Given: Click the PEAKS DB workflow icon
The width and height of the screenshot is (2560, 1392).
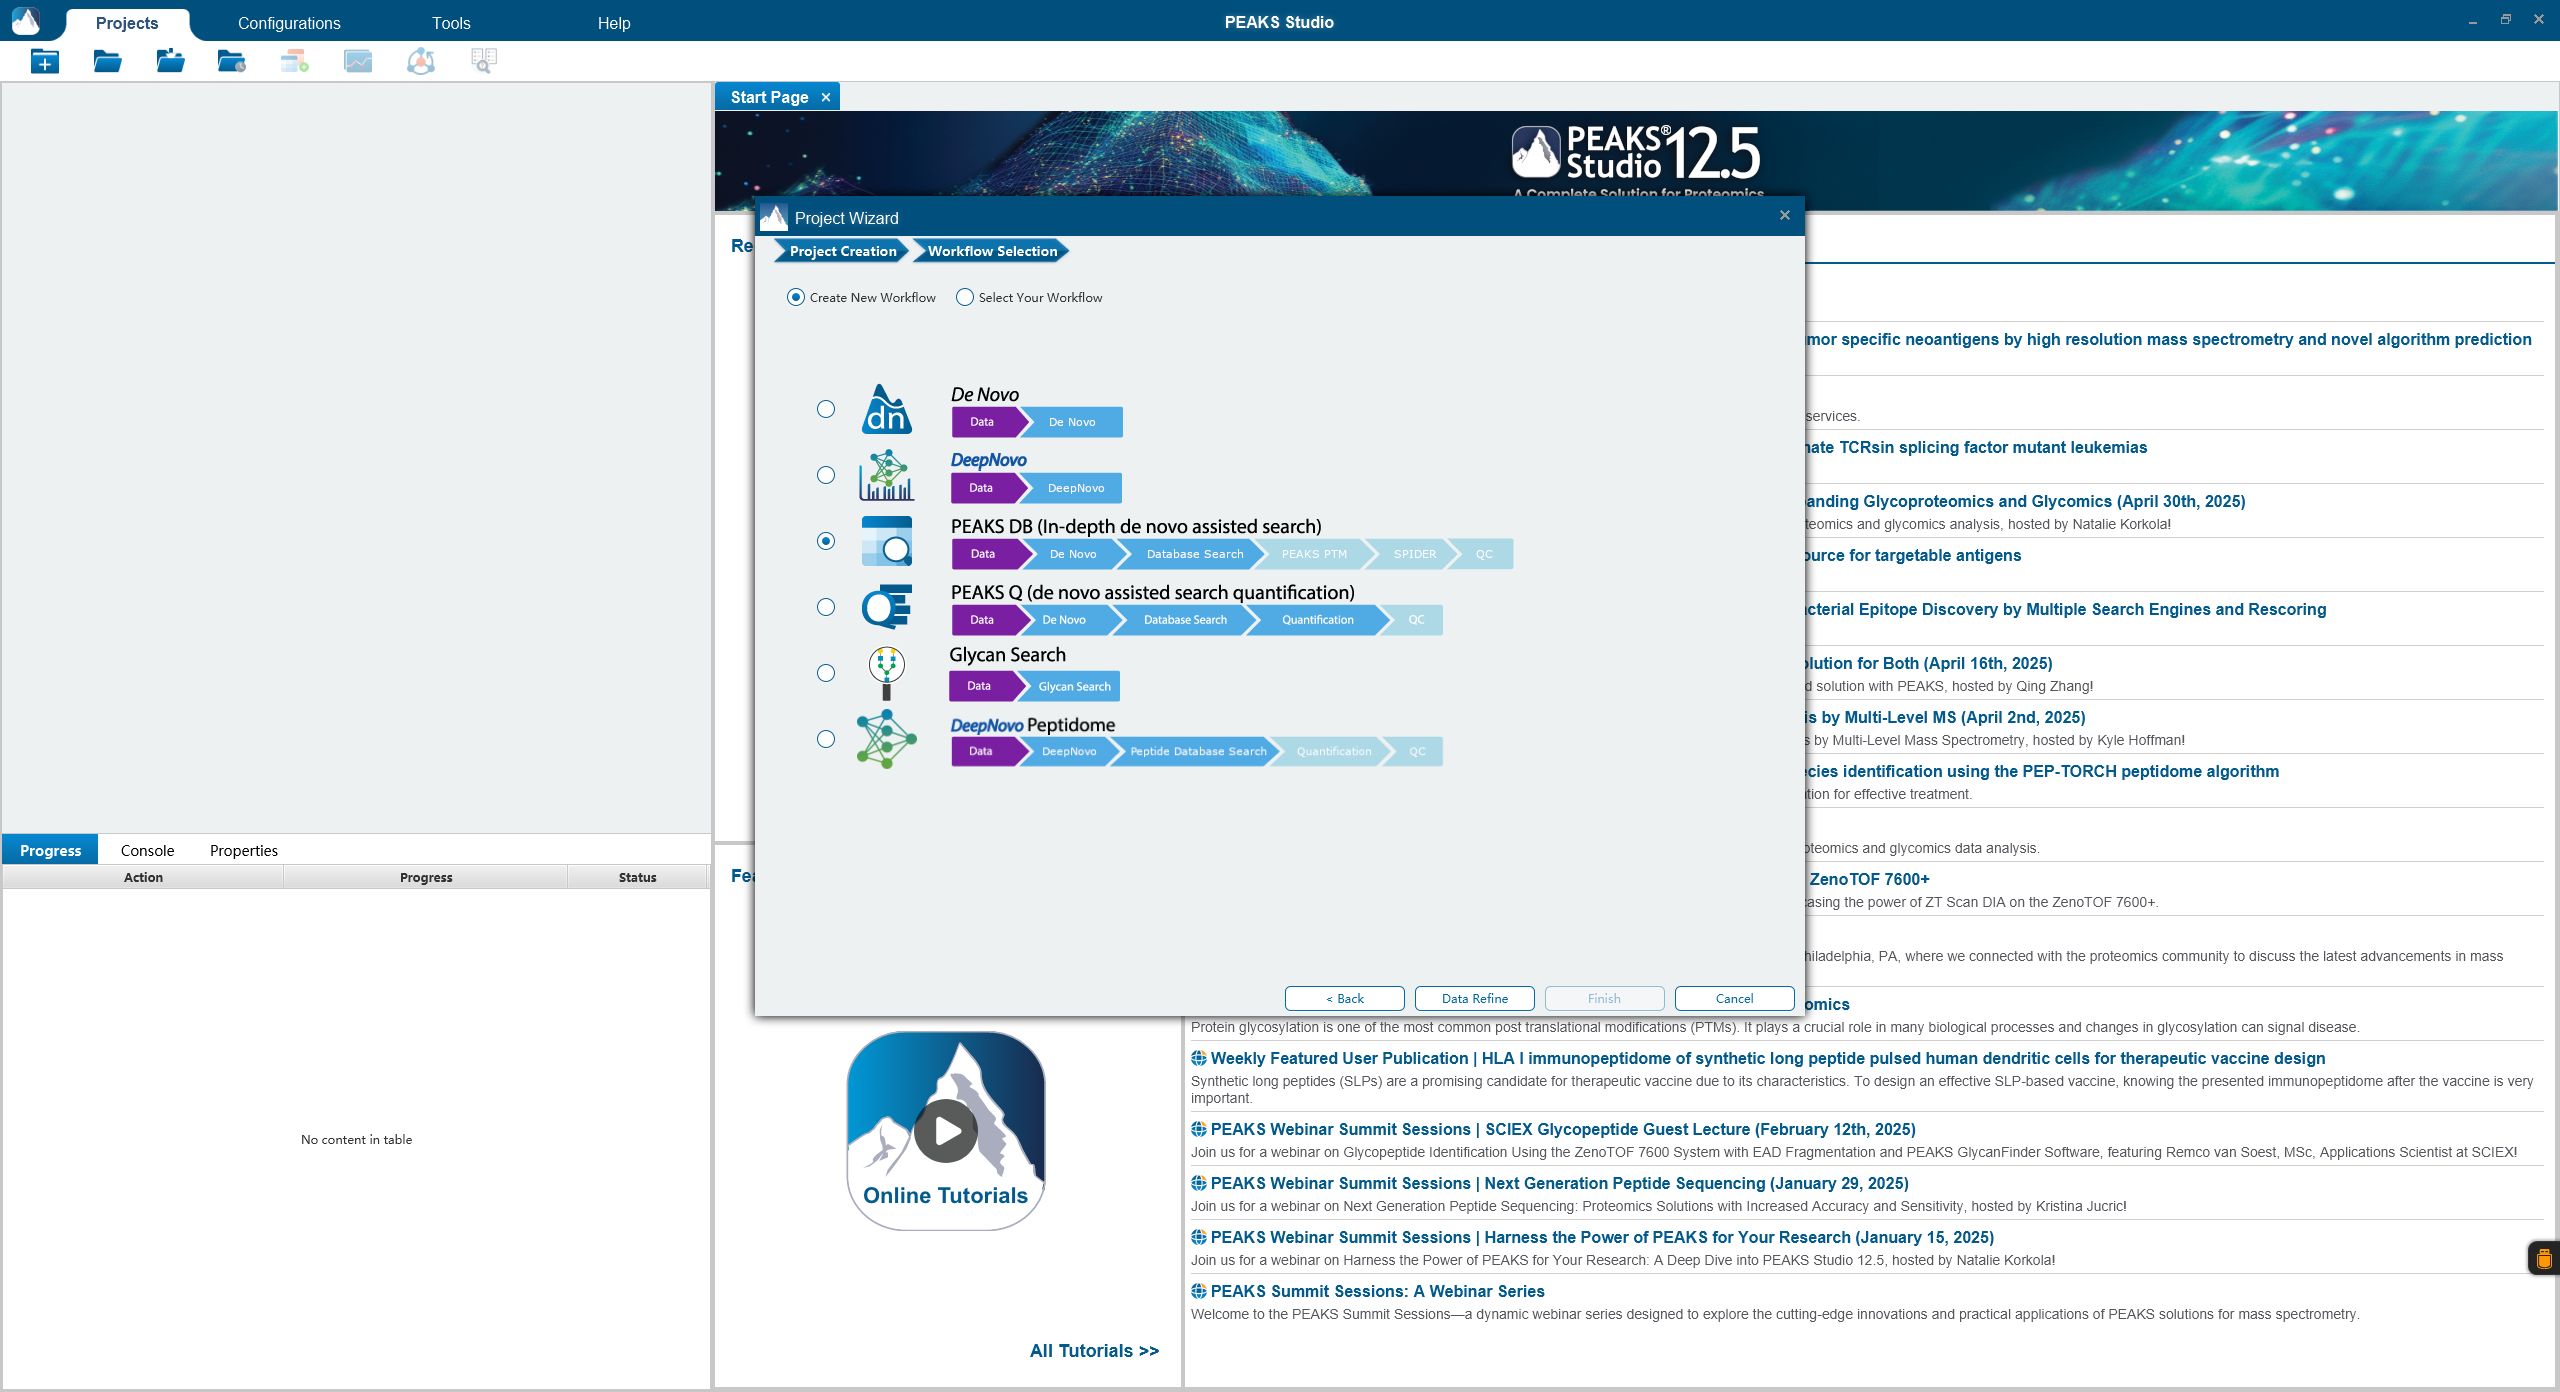Looking at the screenshot, I should tap(886, 541).
